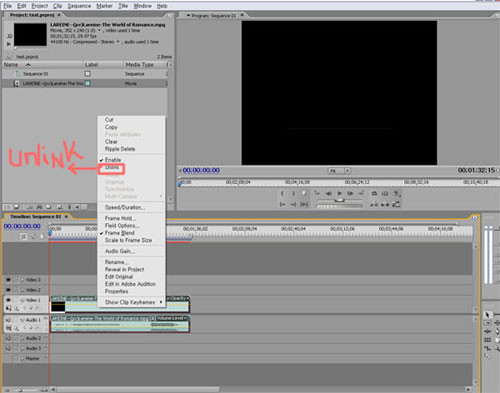Expand the Video 3 track
Screen dimensions: 500x393
(22, 280)
